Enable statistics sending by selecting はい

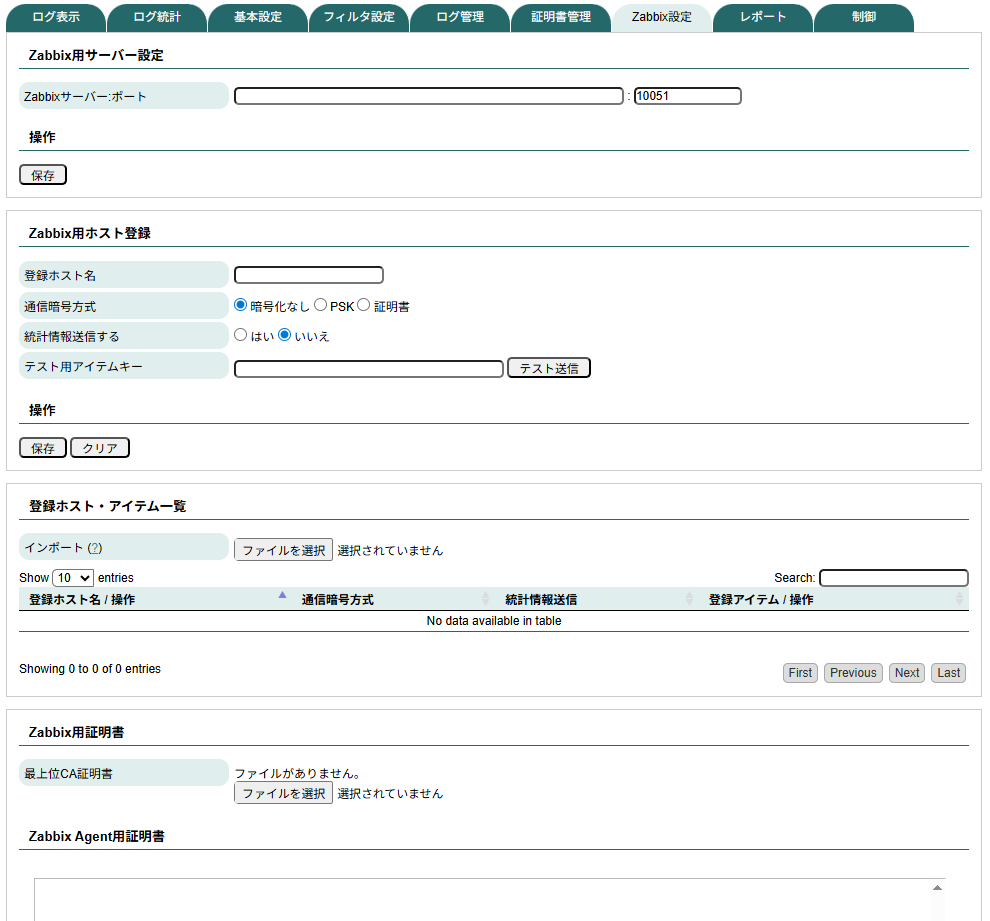point(240,335)
